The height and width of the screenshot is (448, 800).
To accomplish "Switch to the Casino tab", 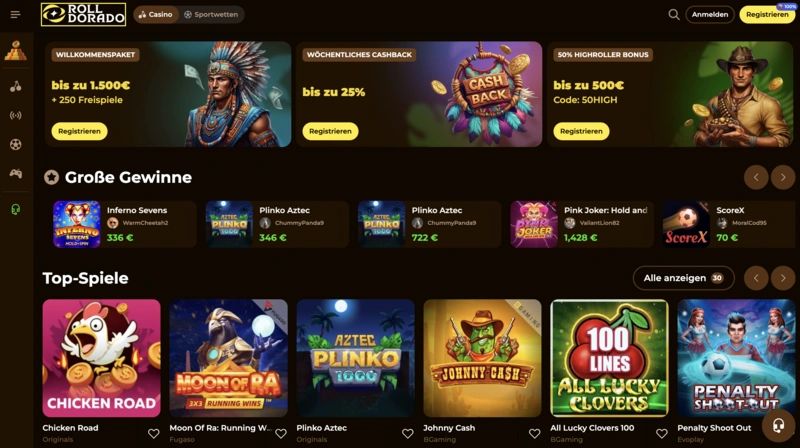I will point(156,15).
